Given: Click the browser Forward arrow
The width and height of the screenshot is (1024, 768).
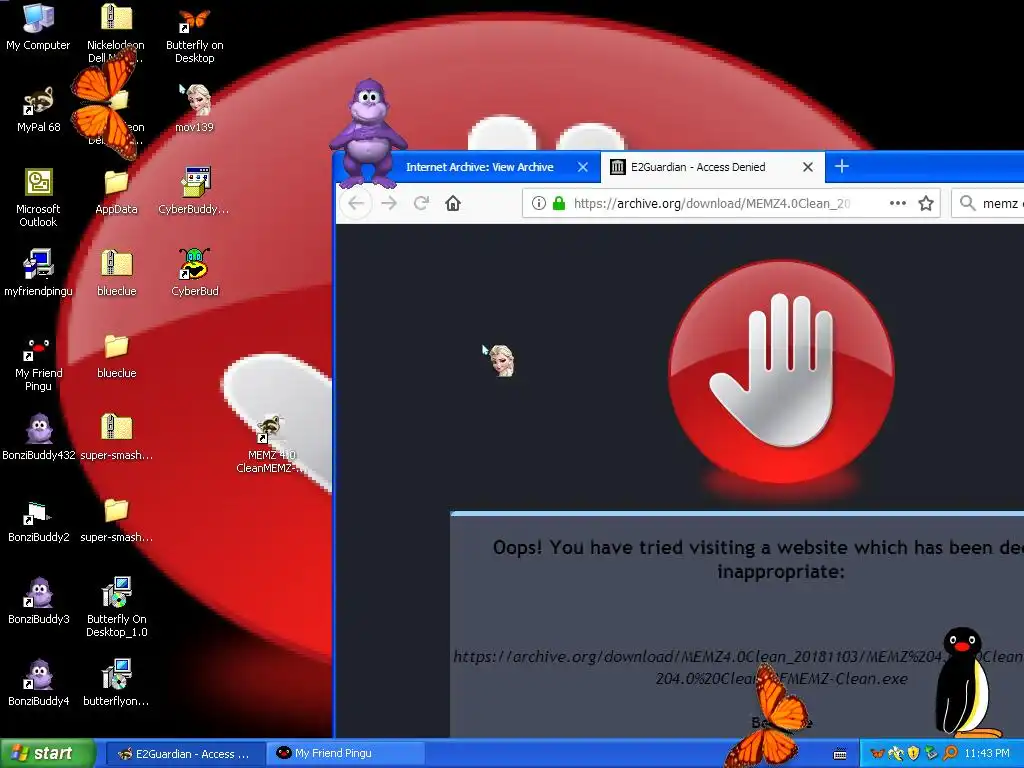Looking at the screenshot, I should [389, 203].
